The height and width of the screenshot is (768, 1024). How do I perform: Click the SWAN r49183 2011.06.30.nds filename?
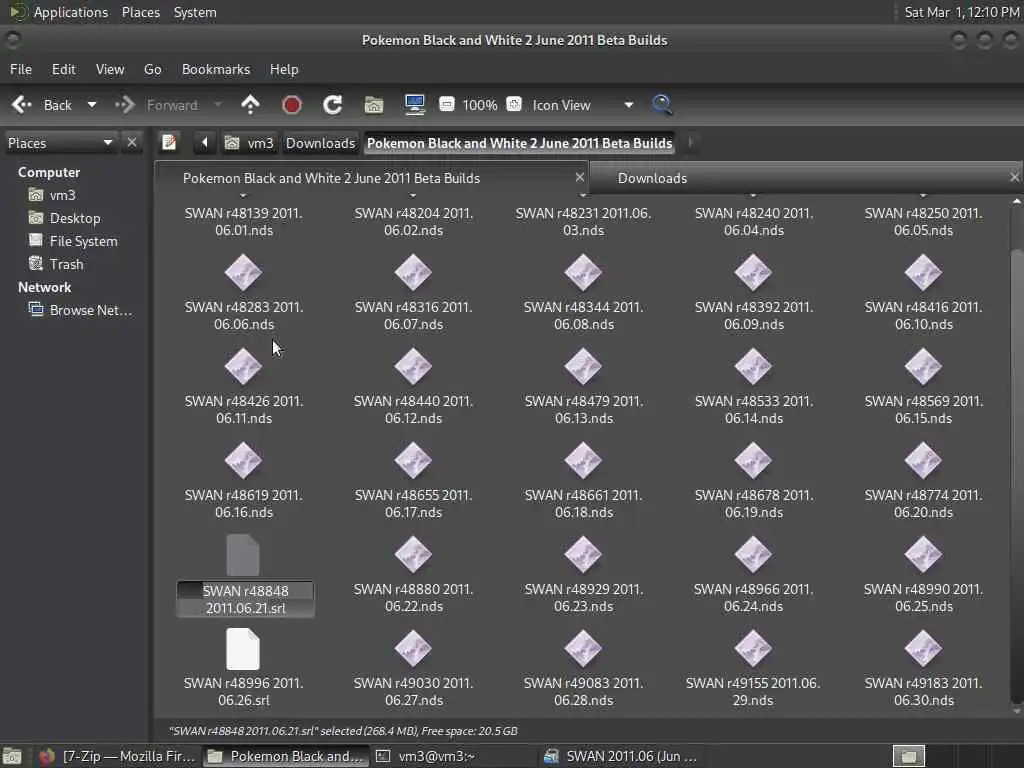(923, 692)
